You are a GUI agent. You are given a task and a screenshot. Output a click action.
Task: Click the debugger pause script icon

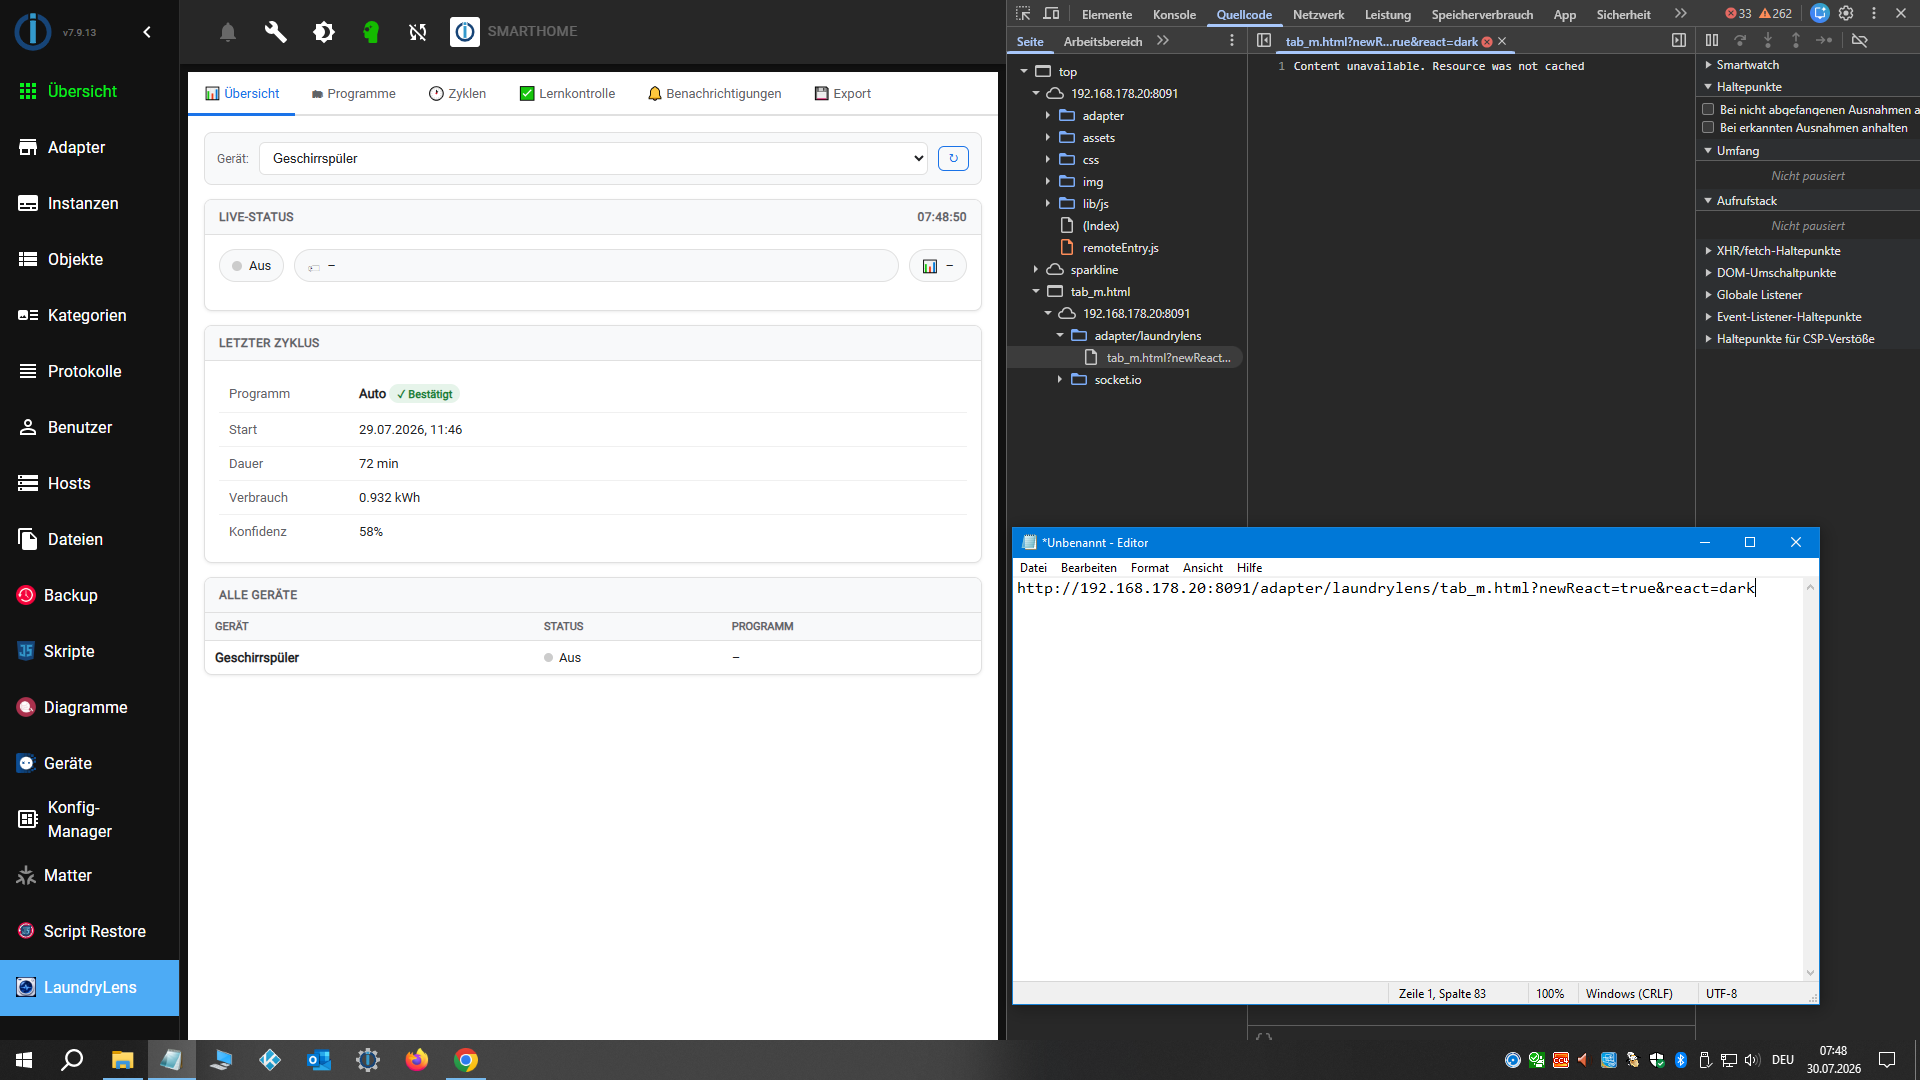coord(1712,40)
